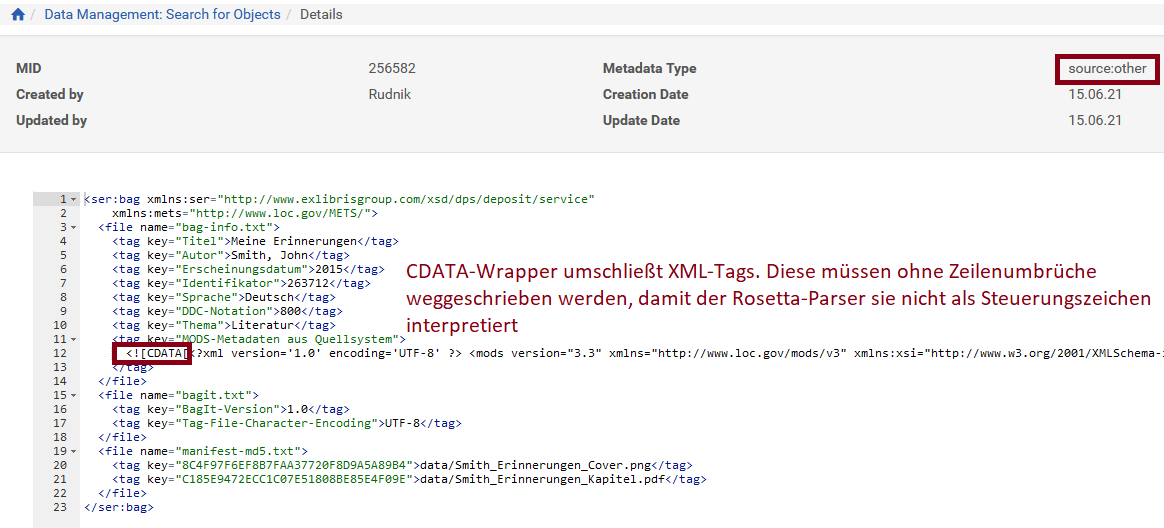Click line number 23 in the gutter
1164x528 pixels.
[x=62, y=507]
